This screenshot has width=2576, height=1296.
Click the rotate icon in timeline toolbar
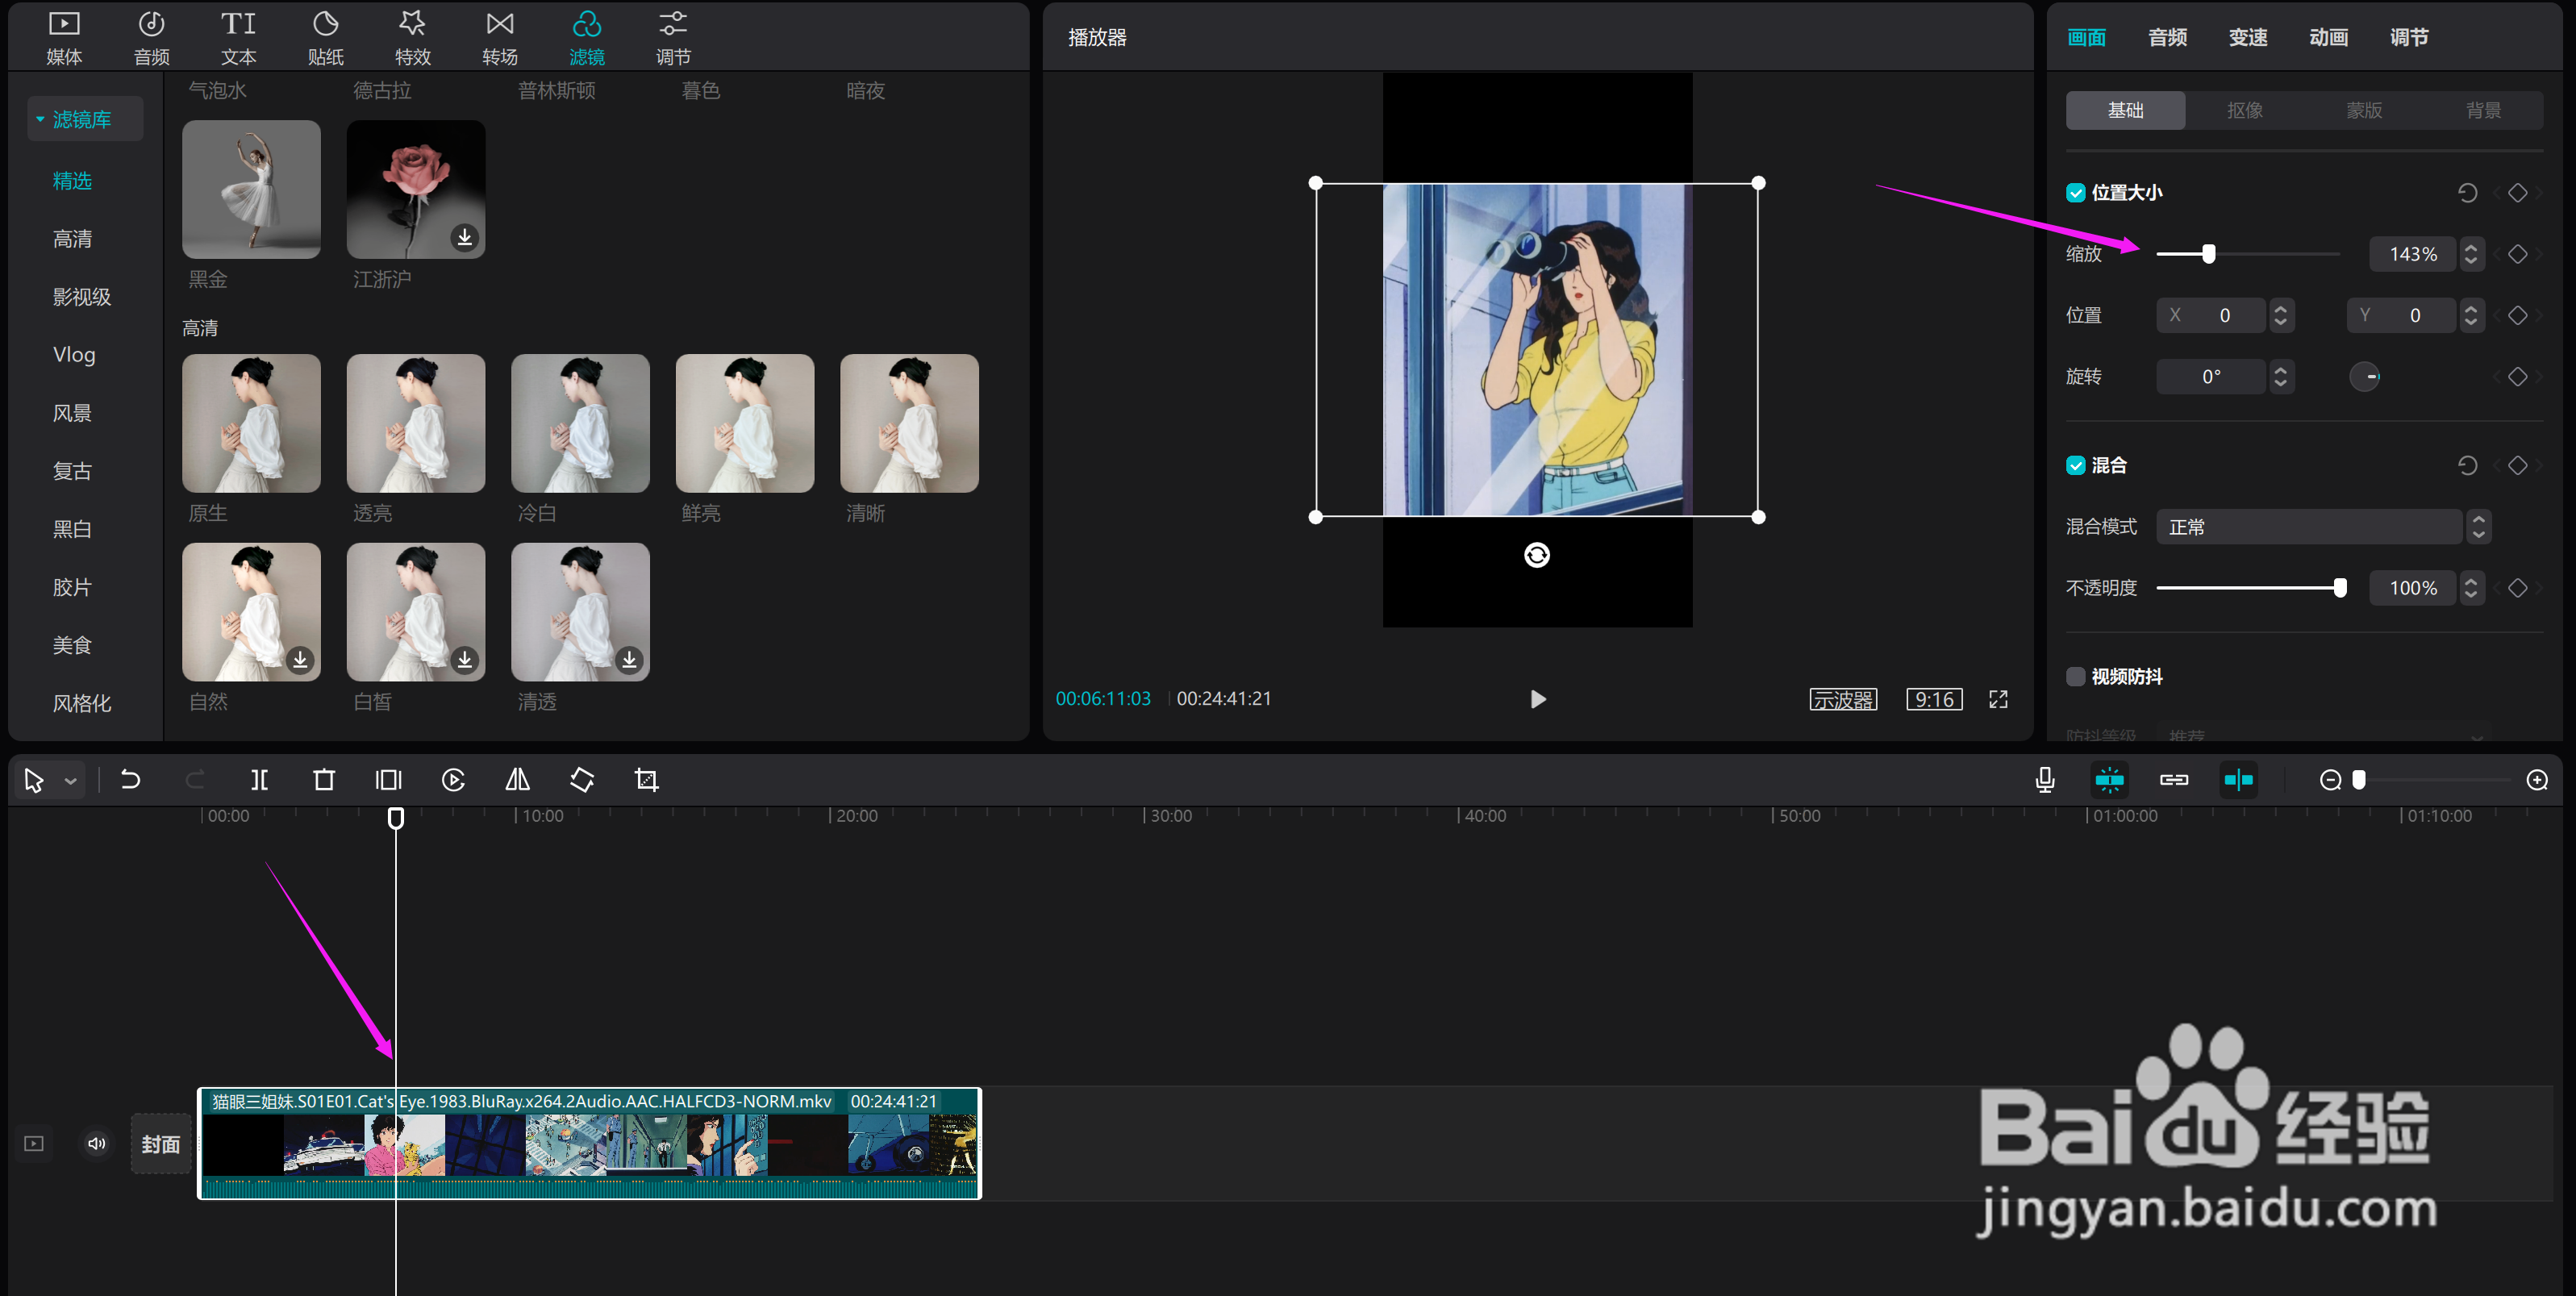point(582,780)
